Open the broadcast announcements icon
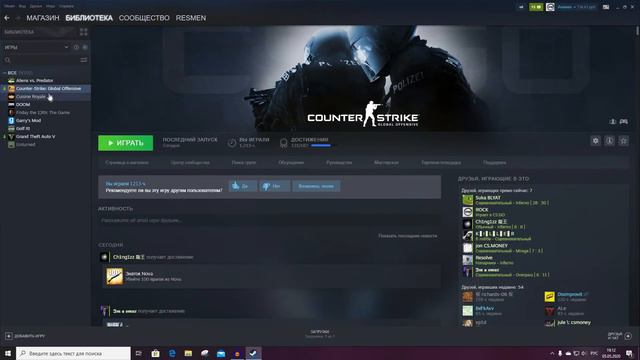 (x=521, y=7)
